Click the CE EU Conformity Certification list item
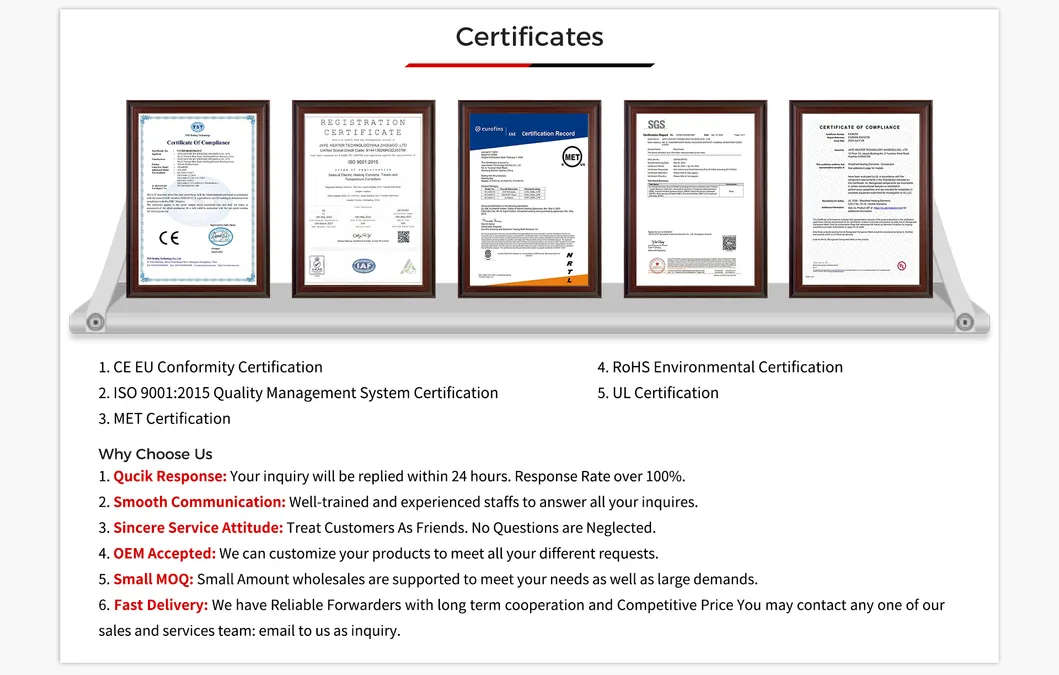Screen dimensions: 1059x675 tap(210, 367)
